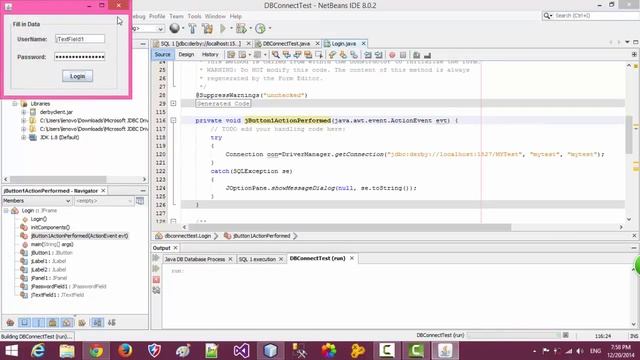Viewport: 640px width, 360px height.
Task: Click Shift Line Right icon
Action: tap(378, 55)
